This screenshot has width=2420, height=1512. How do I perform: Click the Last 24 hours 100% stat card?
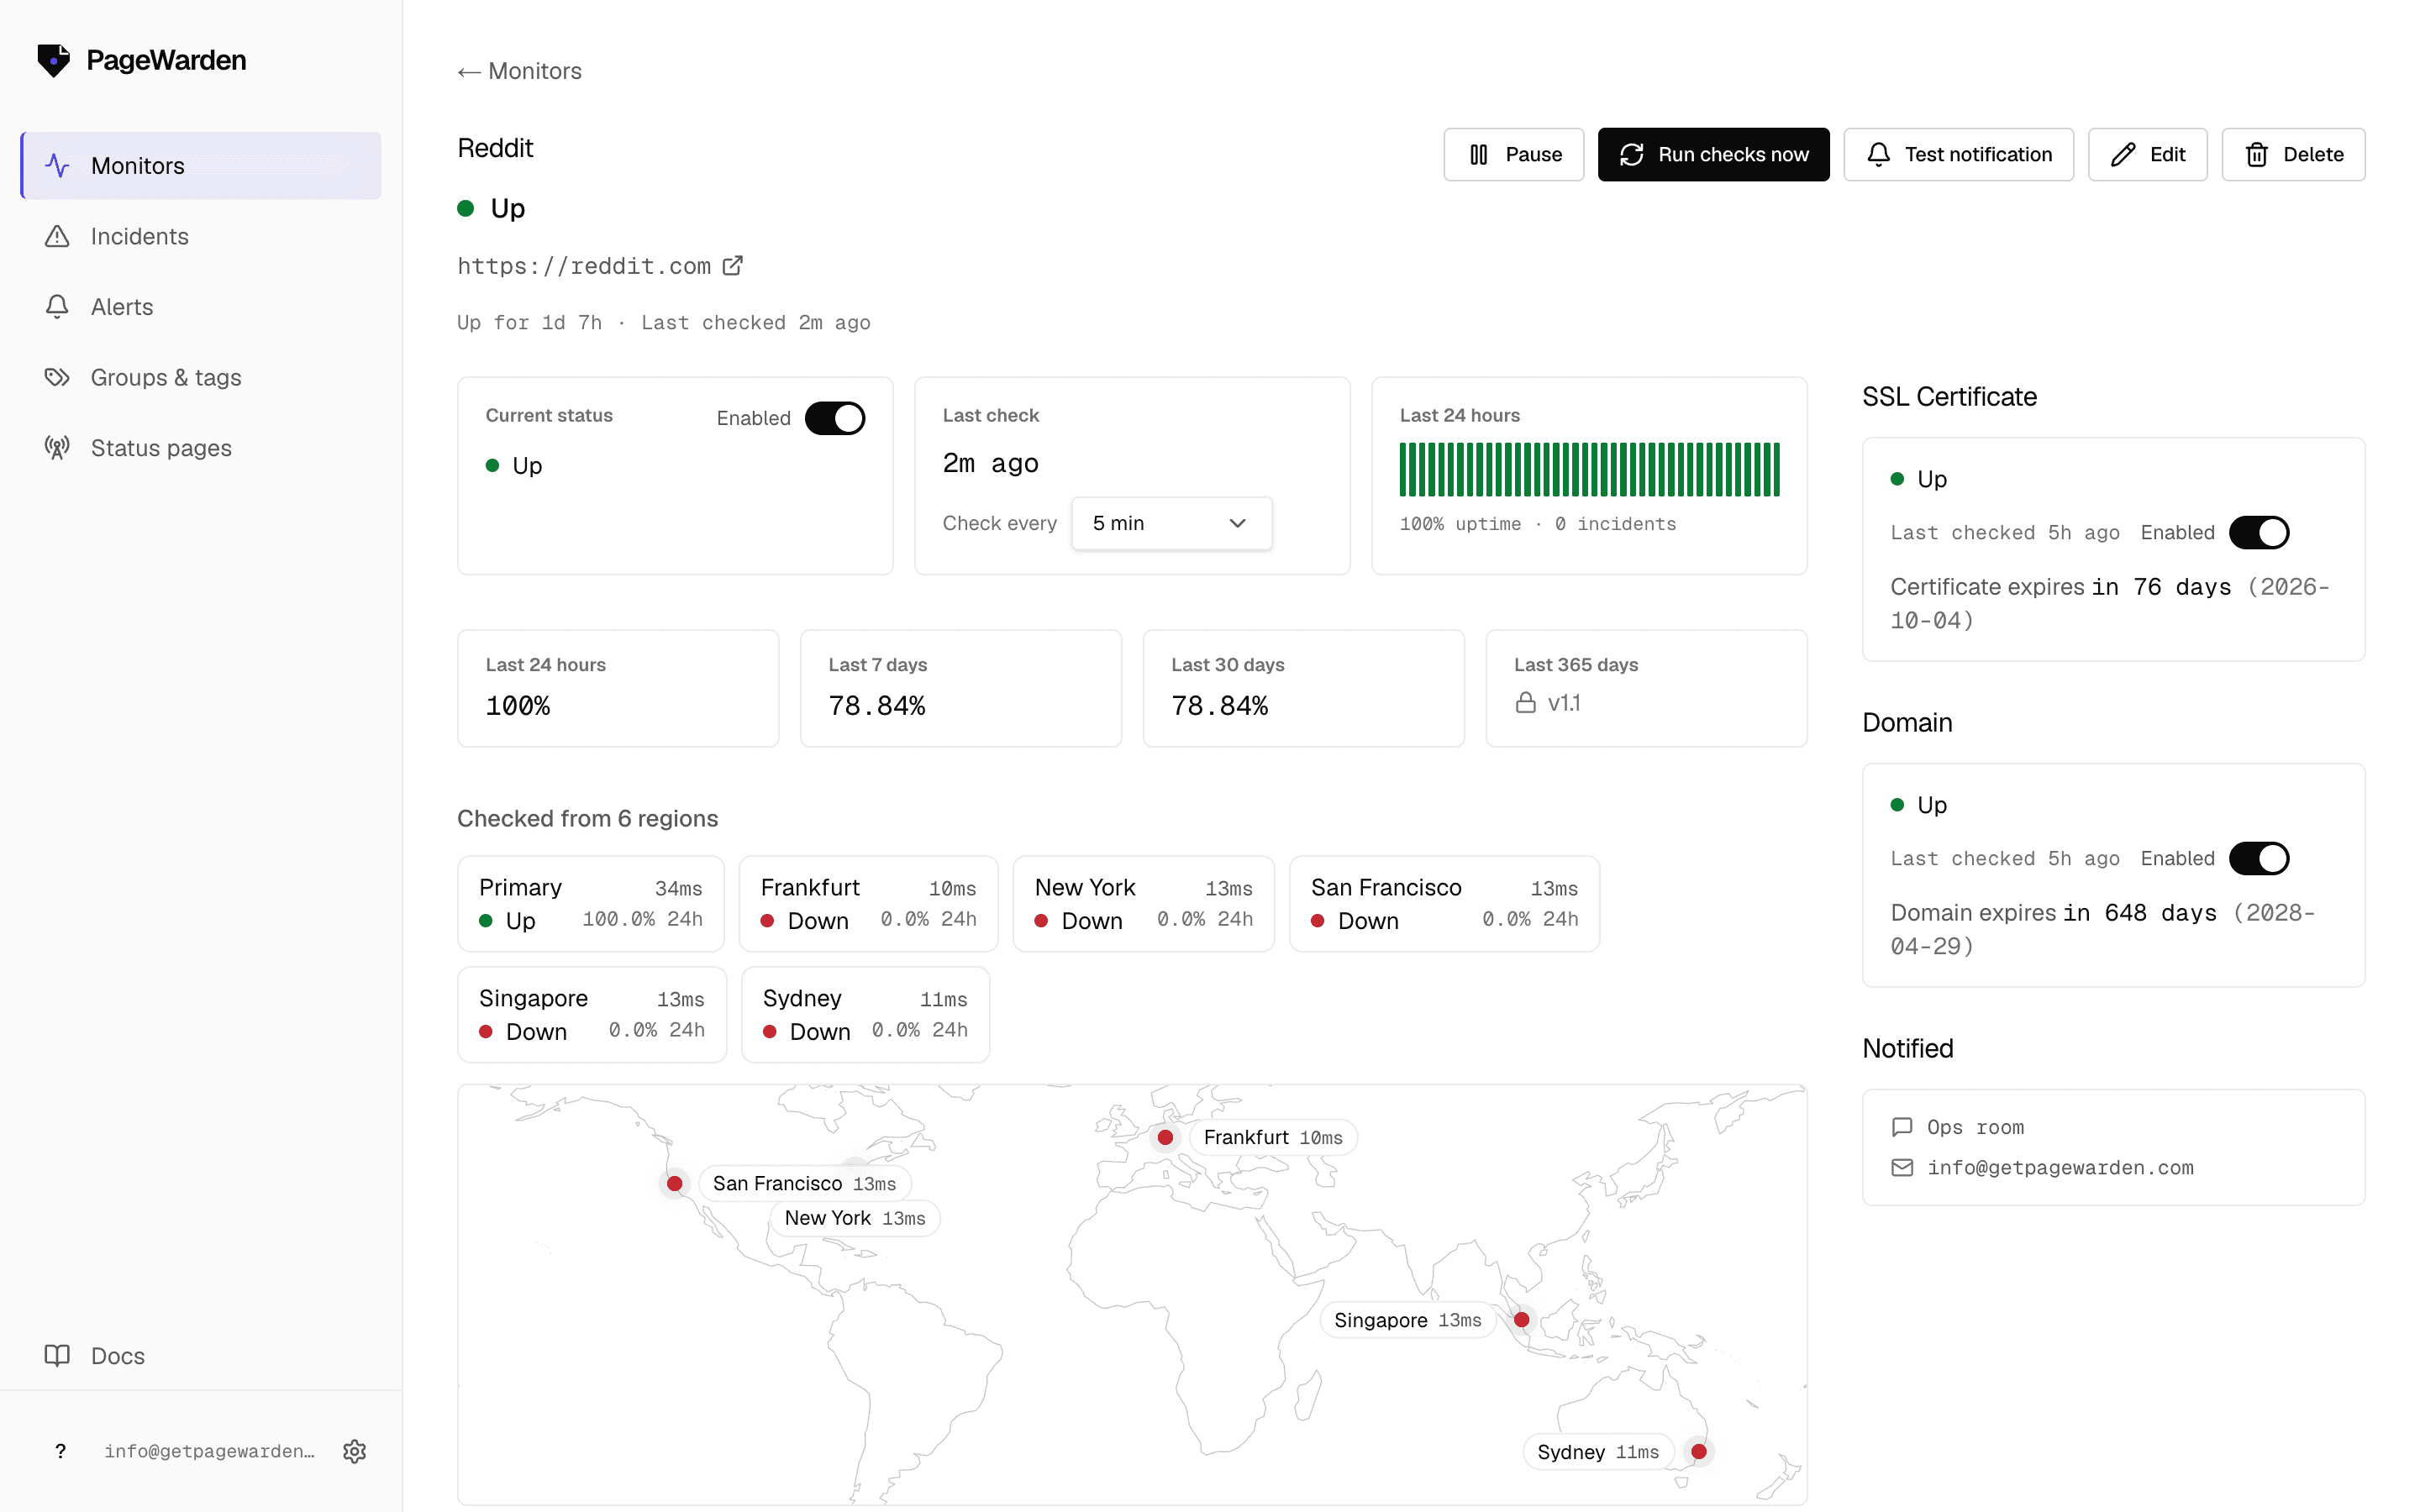click(x=617, y=688)
